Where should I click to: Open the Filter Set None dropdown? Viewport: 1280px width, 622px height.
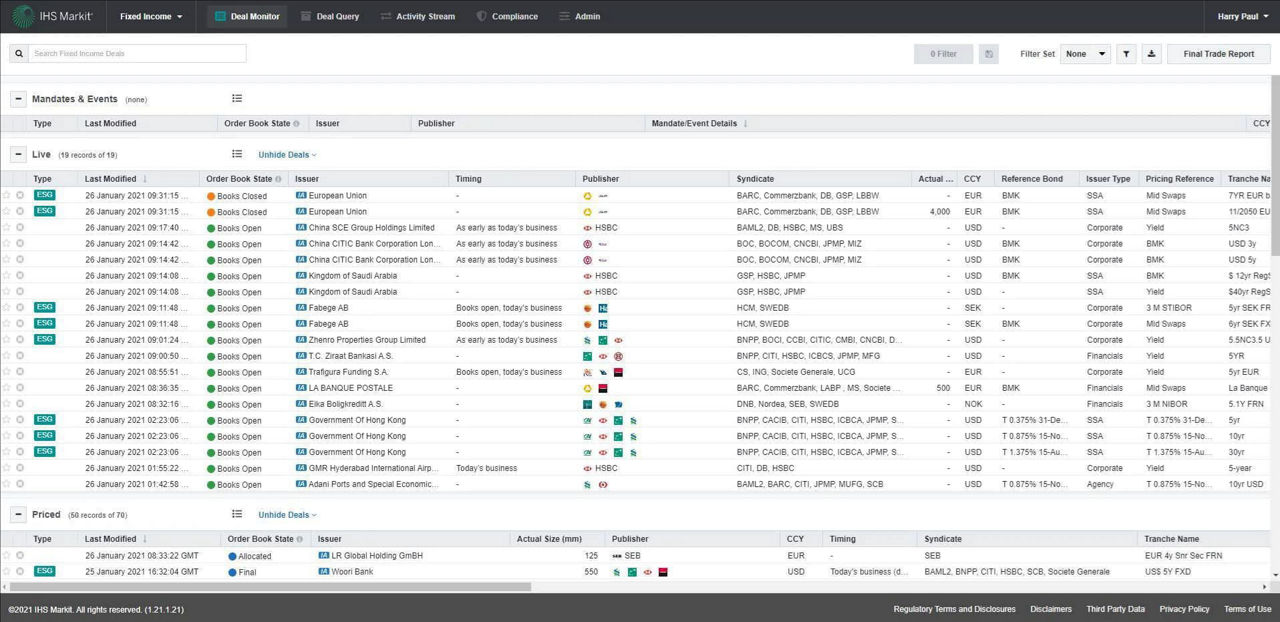(1085, 54)
